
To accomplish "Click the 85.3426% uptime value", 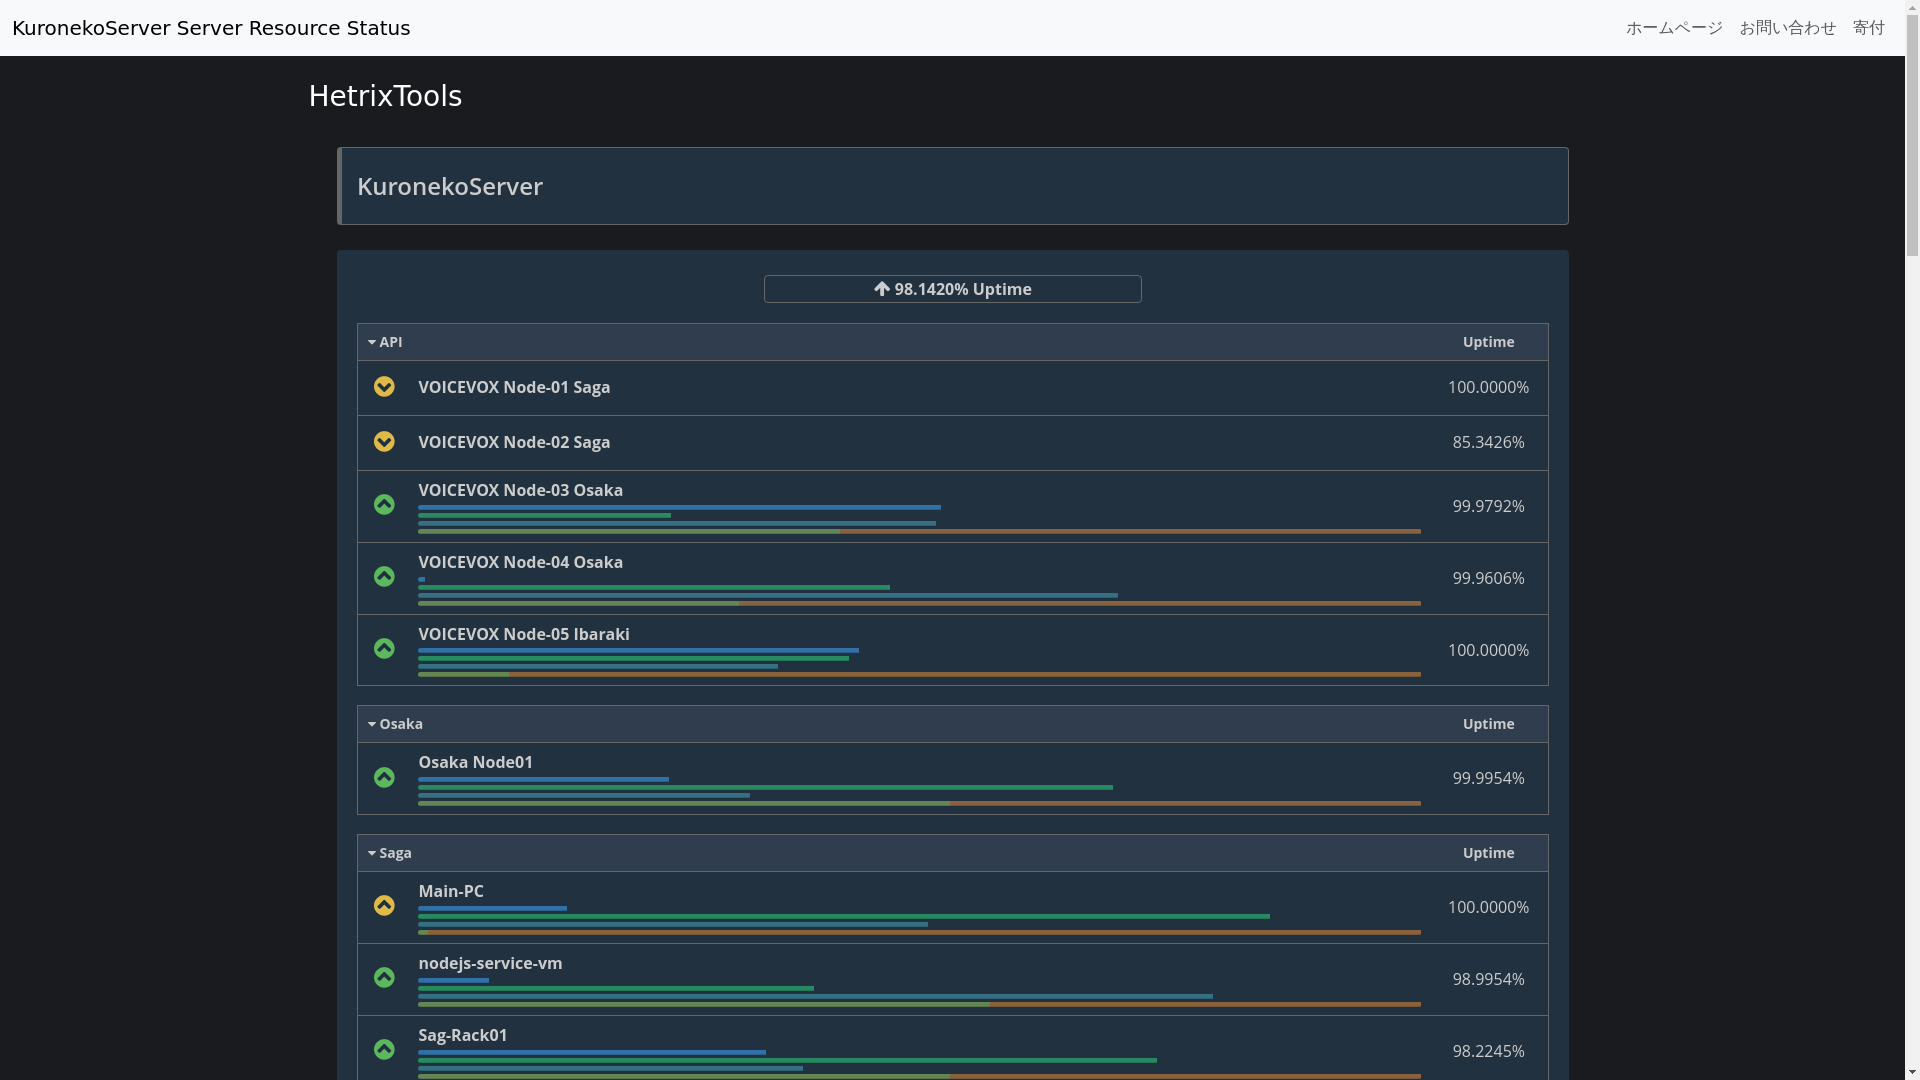I will tap(1488, 442).
